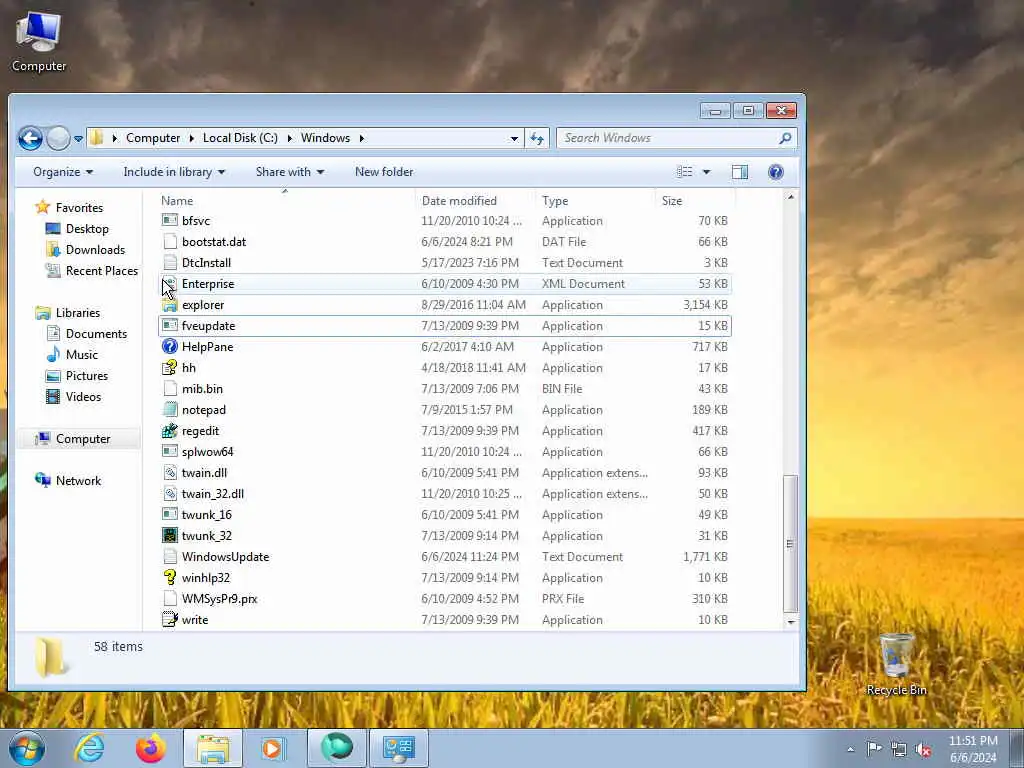Select the regedit application icon

pos(170,431)
